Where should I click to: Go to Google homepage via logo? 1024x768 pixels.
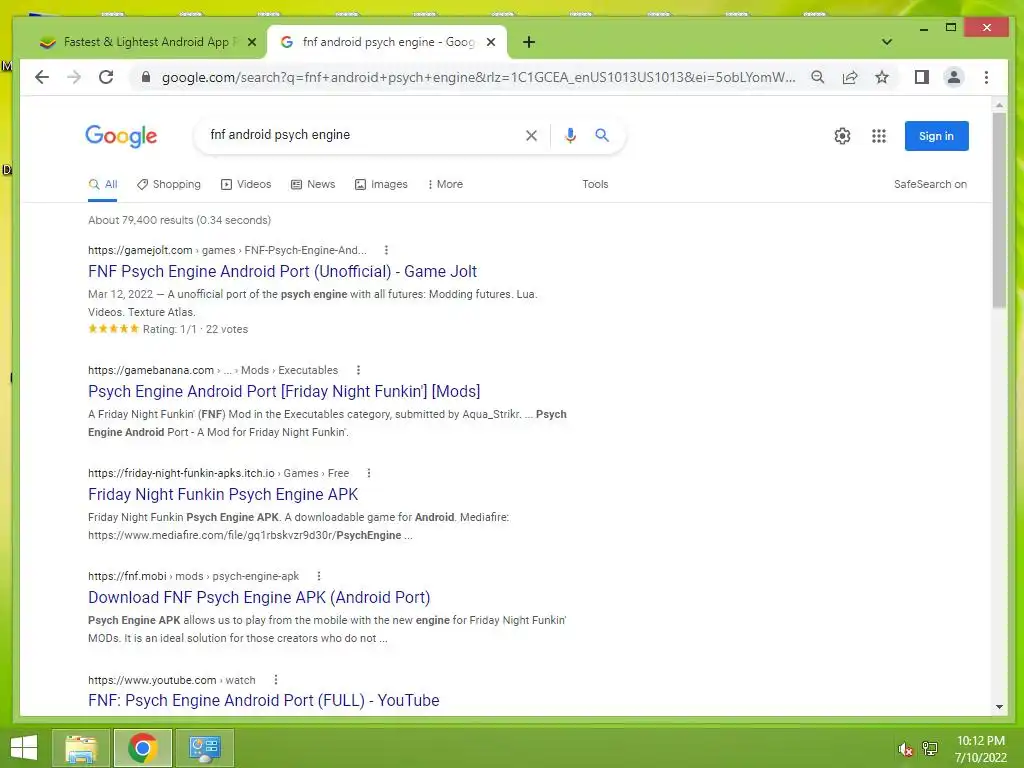coord(121,136)
